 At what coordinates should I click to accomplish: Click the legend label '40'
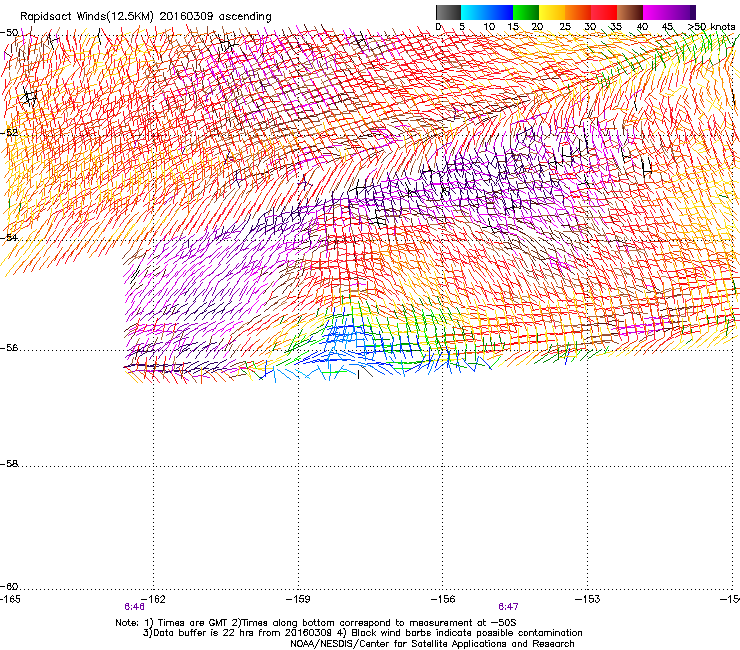642,26
